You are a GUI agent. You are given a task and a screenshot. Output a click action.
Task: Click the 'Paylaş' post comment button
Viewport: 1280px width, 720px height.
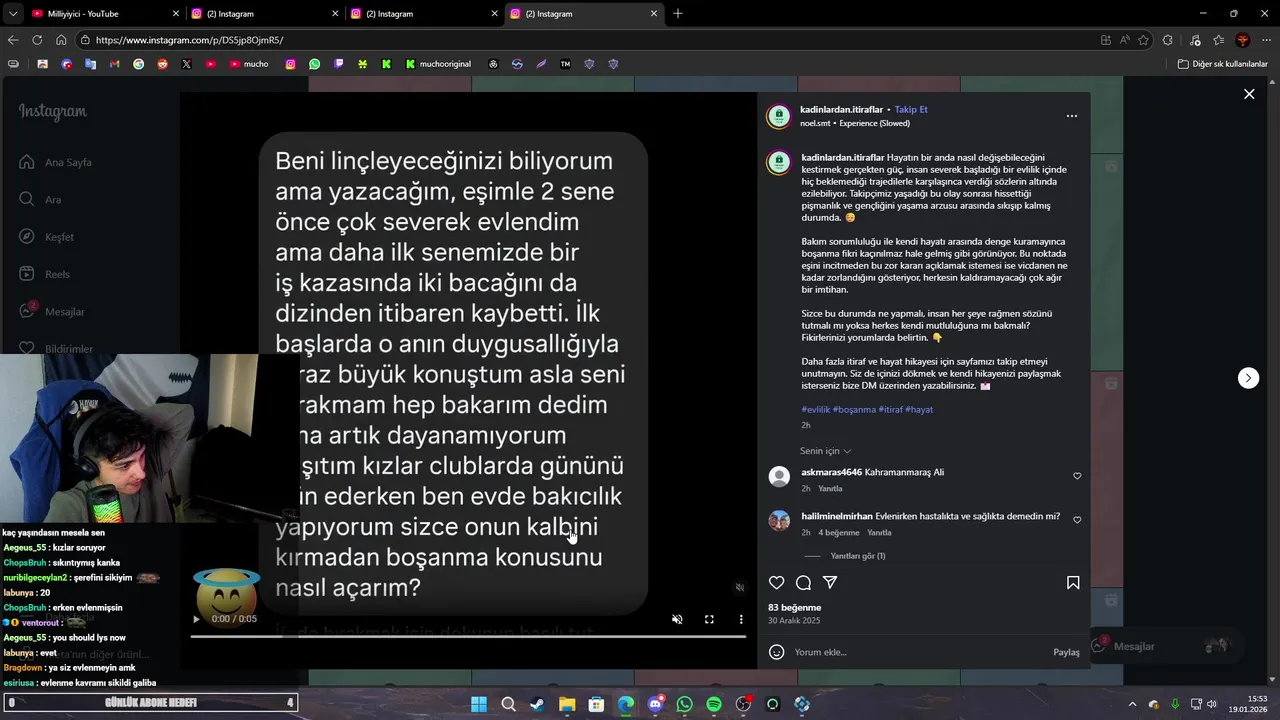click(x=1066, y=652)
